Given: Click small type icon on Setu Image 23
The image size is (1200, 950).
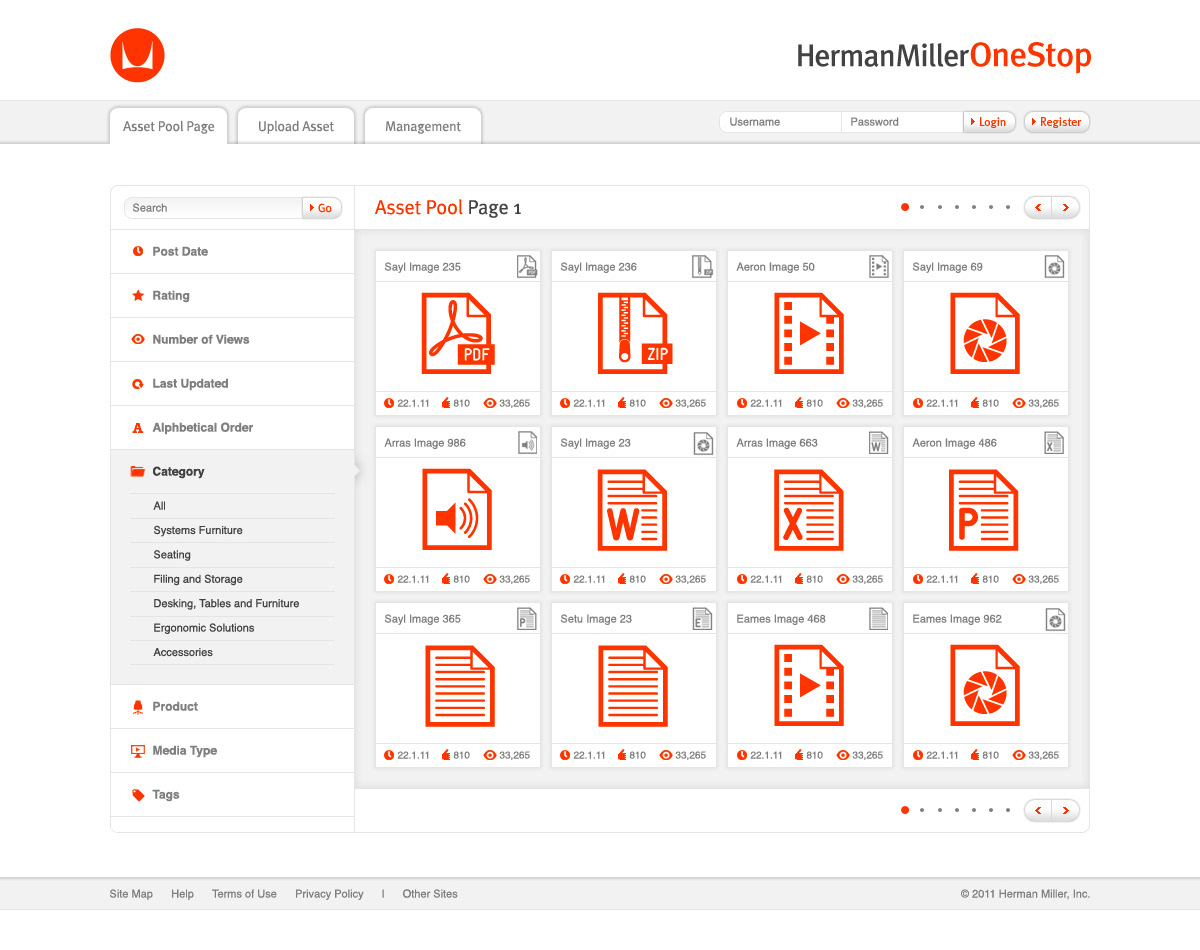Looking at the screenshot, I should [x=703, y=618].
